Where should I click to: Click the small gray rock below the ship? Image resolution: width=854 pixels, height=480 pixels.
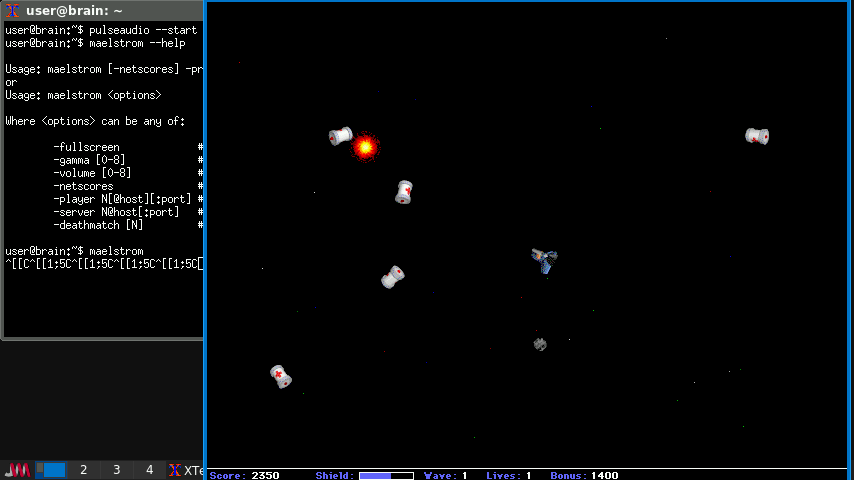tap(540, 344)
